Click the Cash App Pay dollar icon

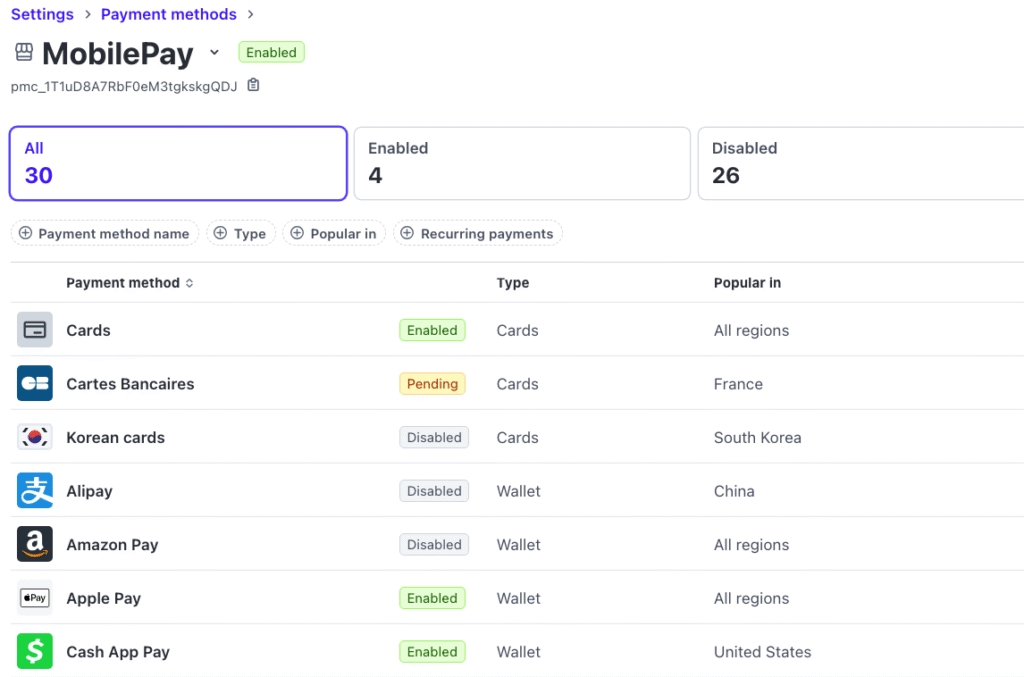(x=34, y=651)
